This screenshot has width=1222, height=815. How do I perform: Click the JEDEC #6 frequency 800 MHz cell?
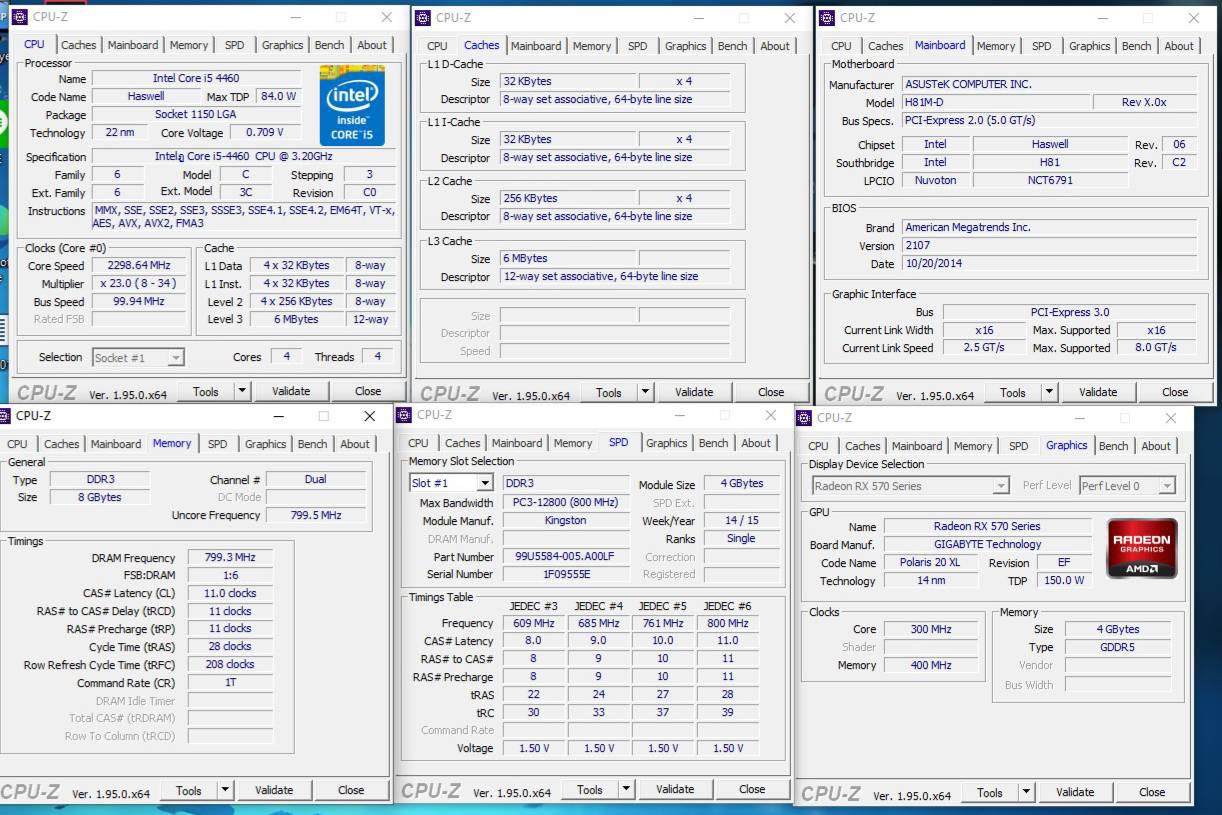pos(727,623)
